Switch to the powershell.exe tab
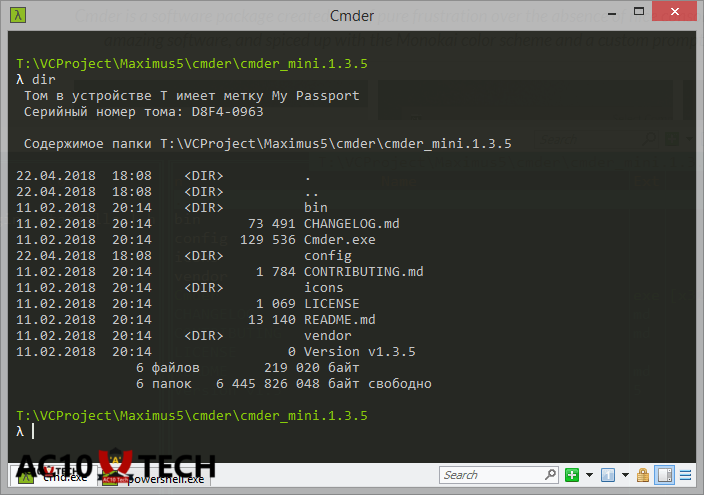Image resolution: width=704 pixels, height=495 pixels. coord(155,477)
